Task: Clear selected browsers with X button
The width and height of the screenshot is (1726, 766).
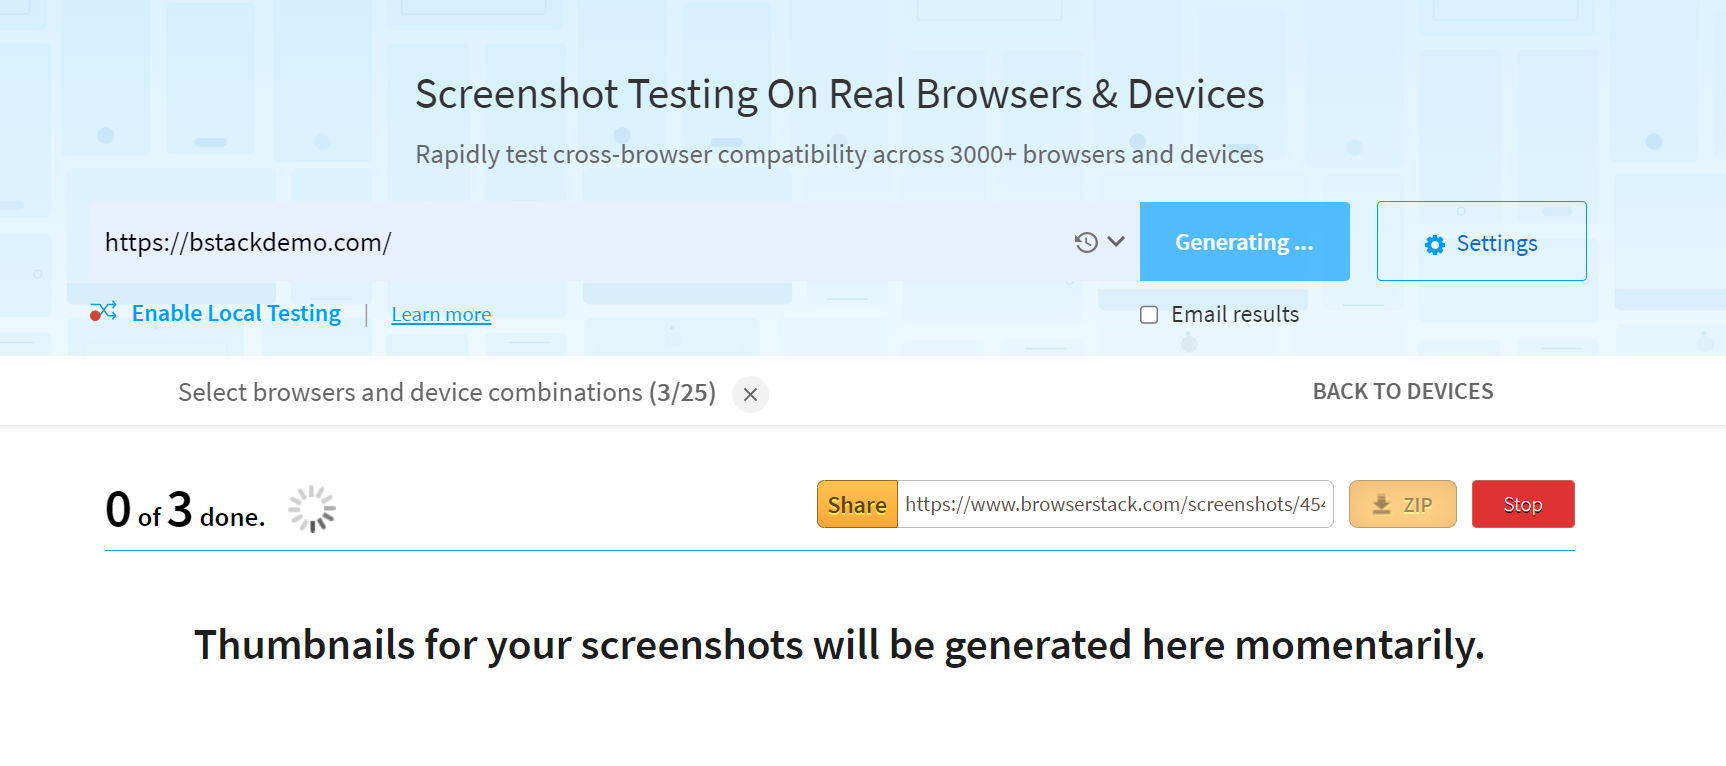Action: click(x=750, y=394)
